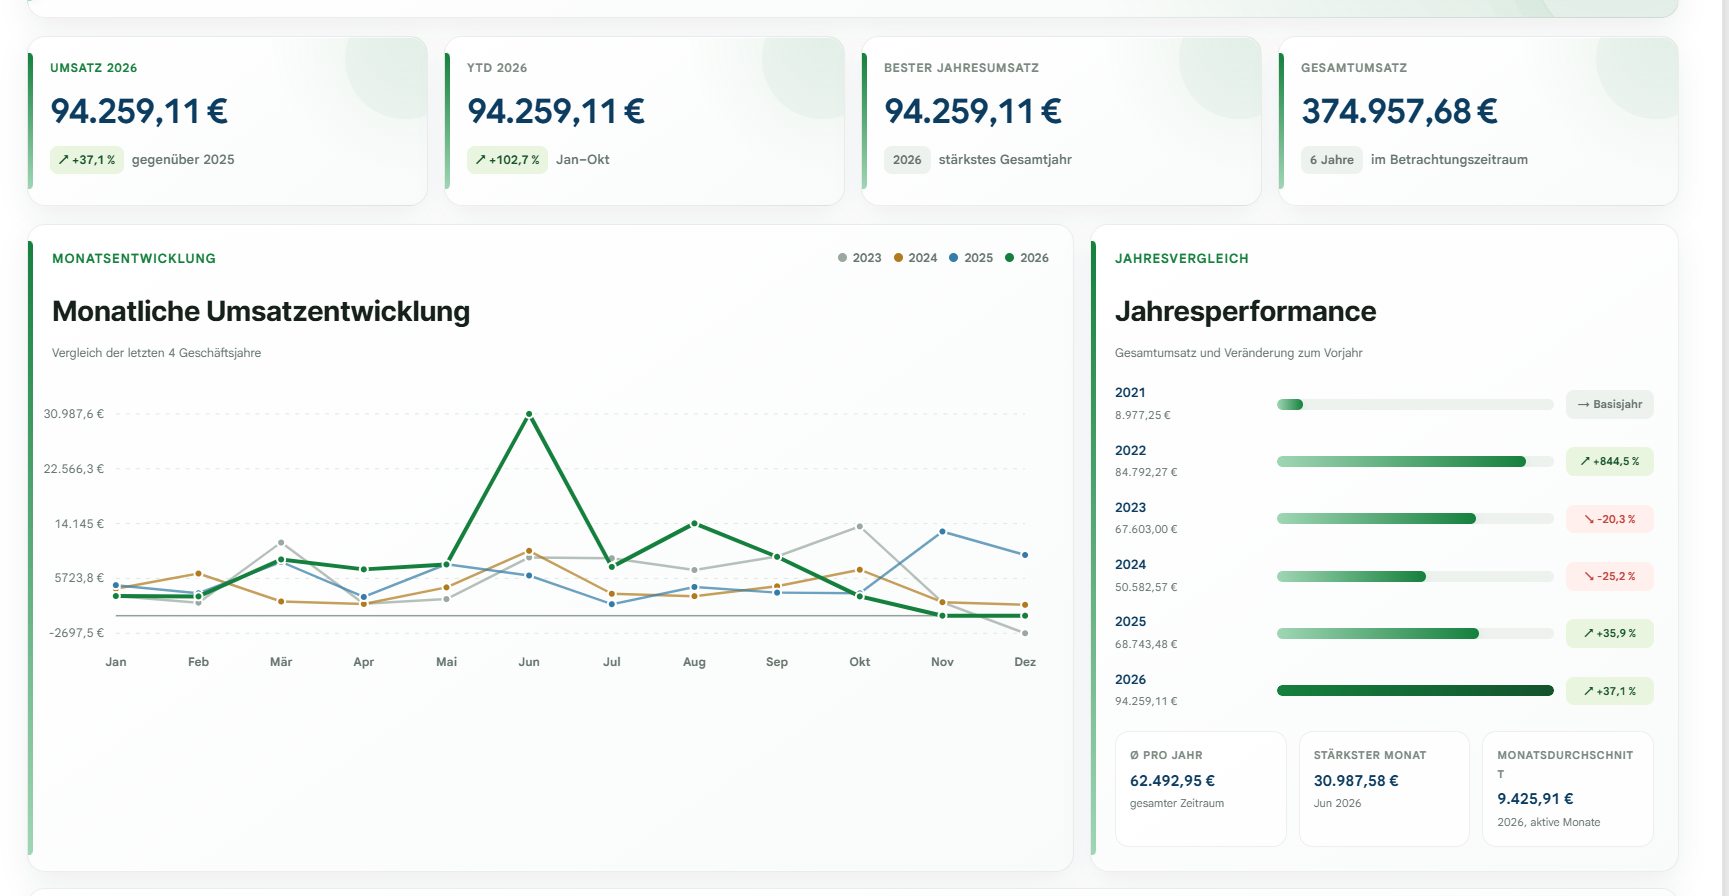The image size is (1729, 896).
Task: Click the 6 Jahre badge in Gesamtumsatz card
Action: click(1331, 160)
